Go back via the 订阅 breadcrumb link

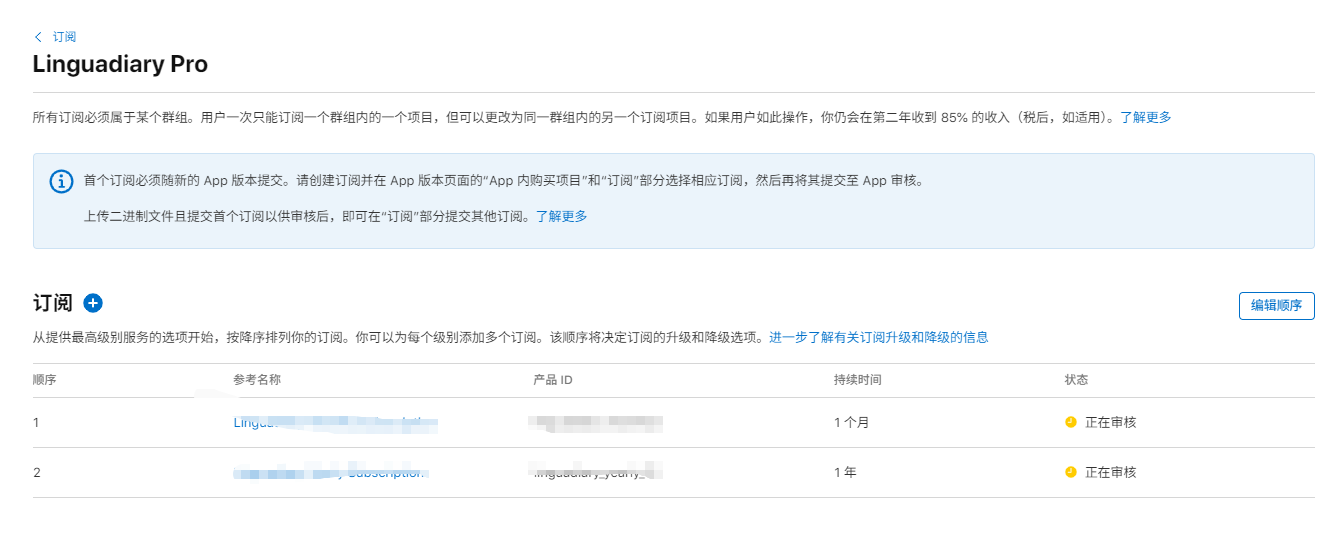click(64, 36)
